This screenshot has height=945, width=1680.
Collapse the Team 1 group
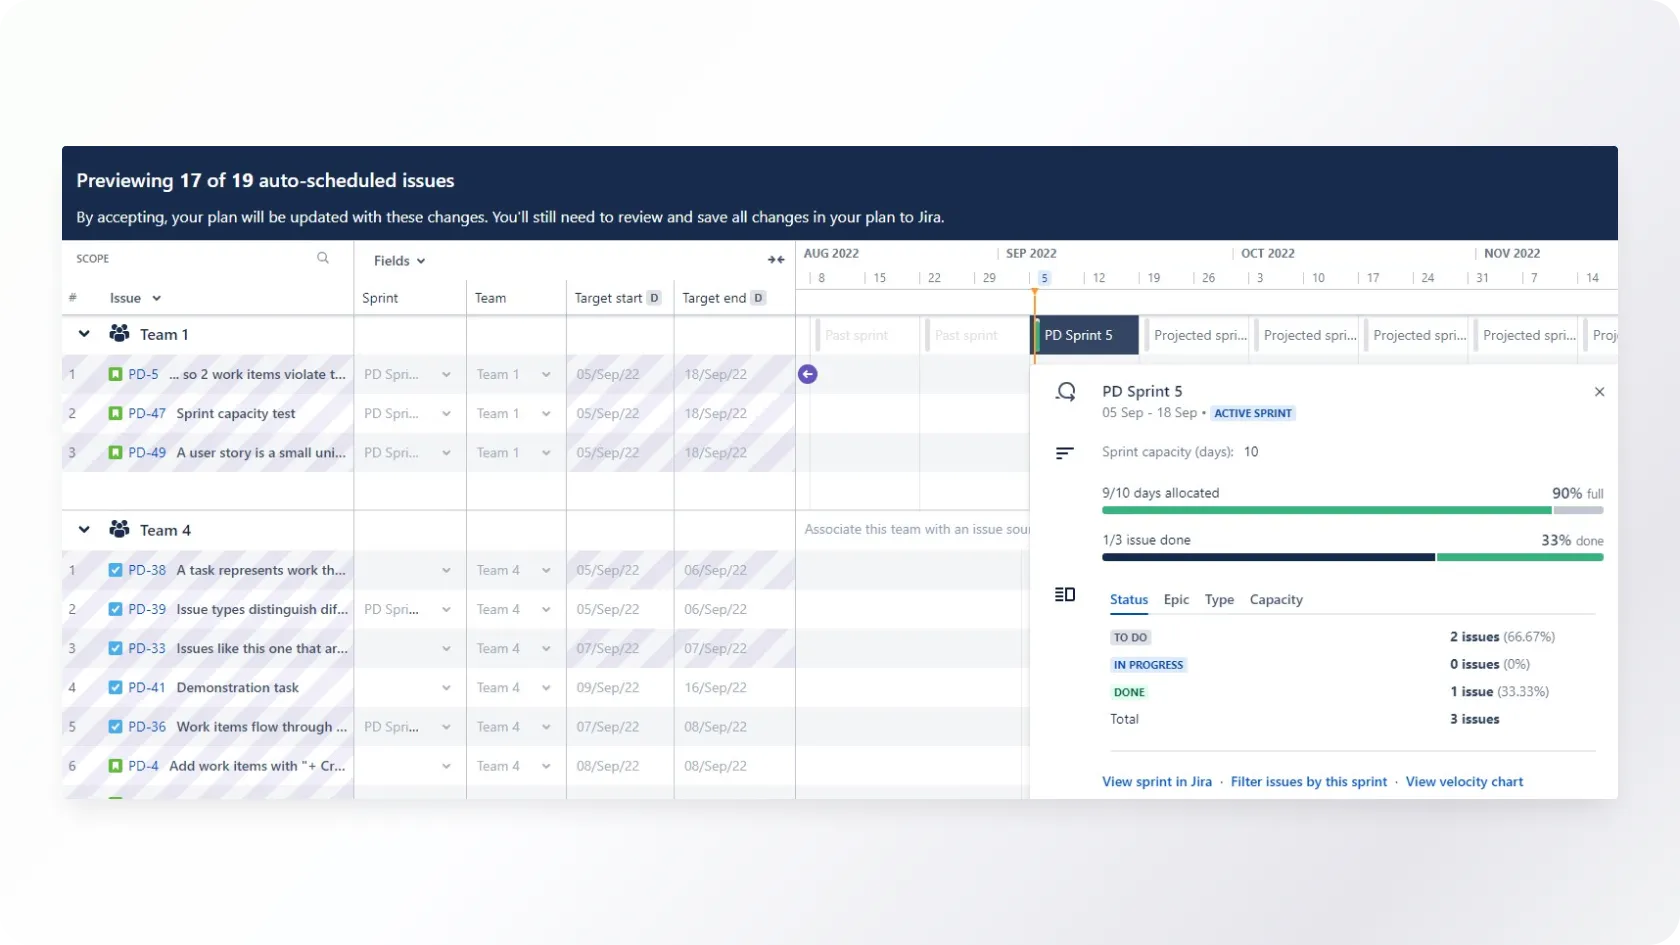tap(85, 334)
